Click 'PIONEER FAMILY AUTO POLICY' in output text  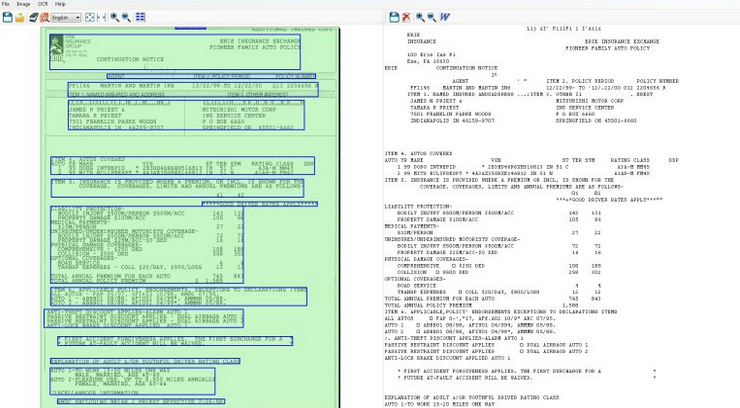coord(608,48)
